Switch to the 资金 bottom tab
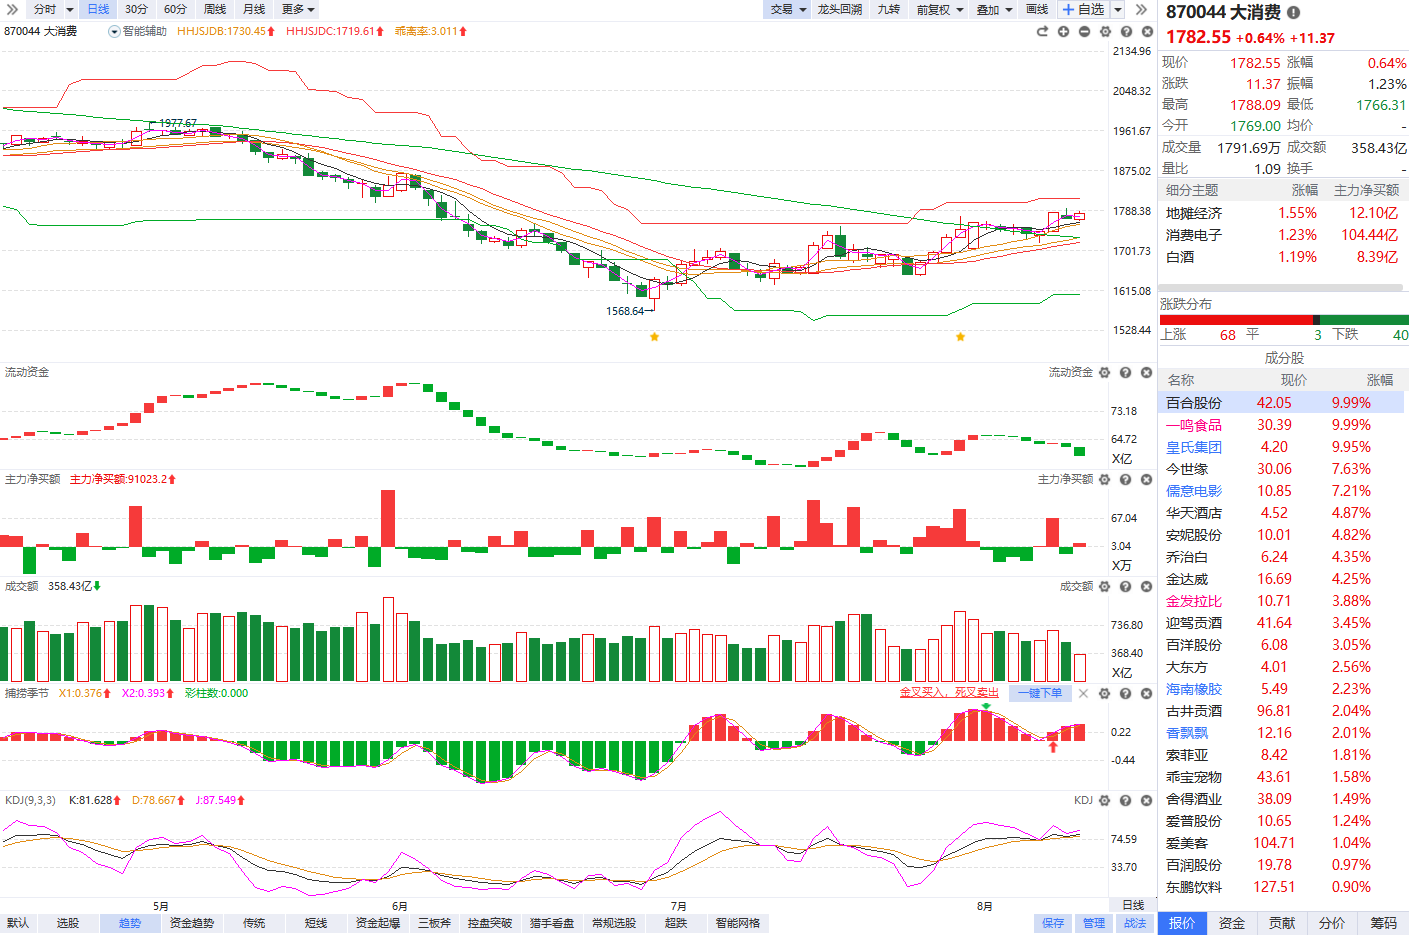1409x935 pixels. (x=1232, y=923)
